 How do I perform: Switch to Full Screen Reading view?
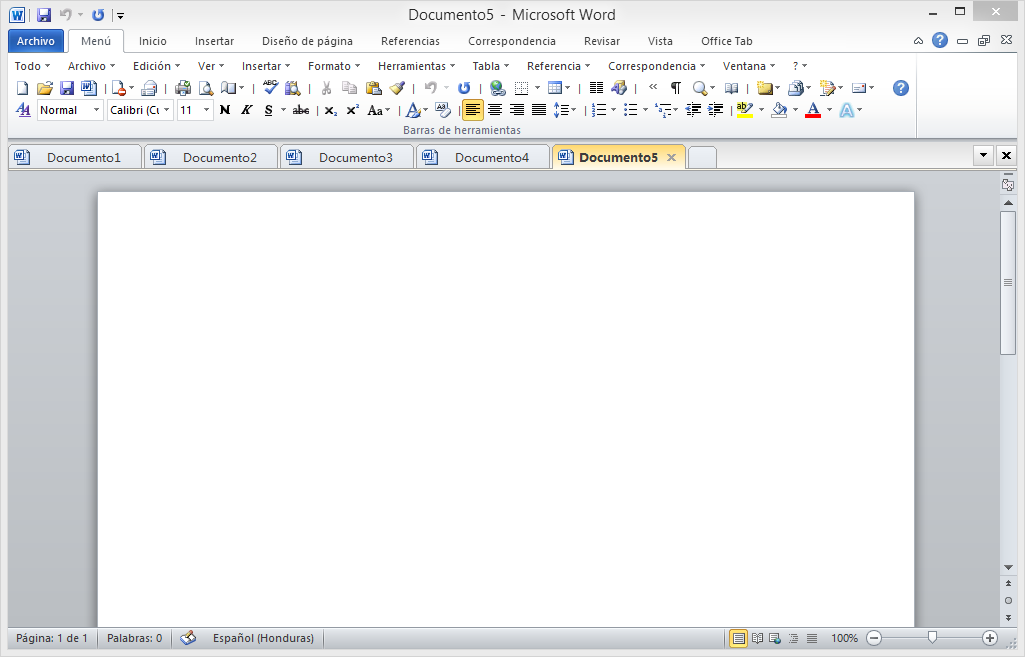757,638
